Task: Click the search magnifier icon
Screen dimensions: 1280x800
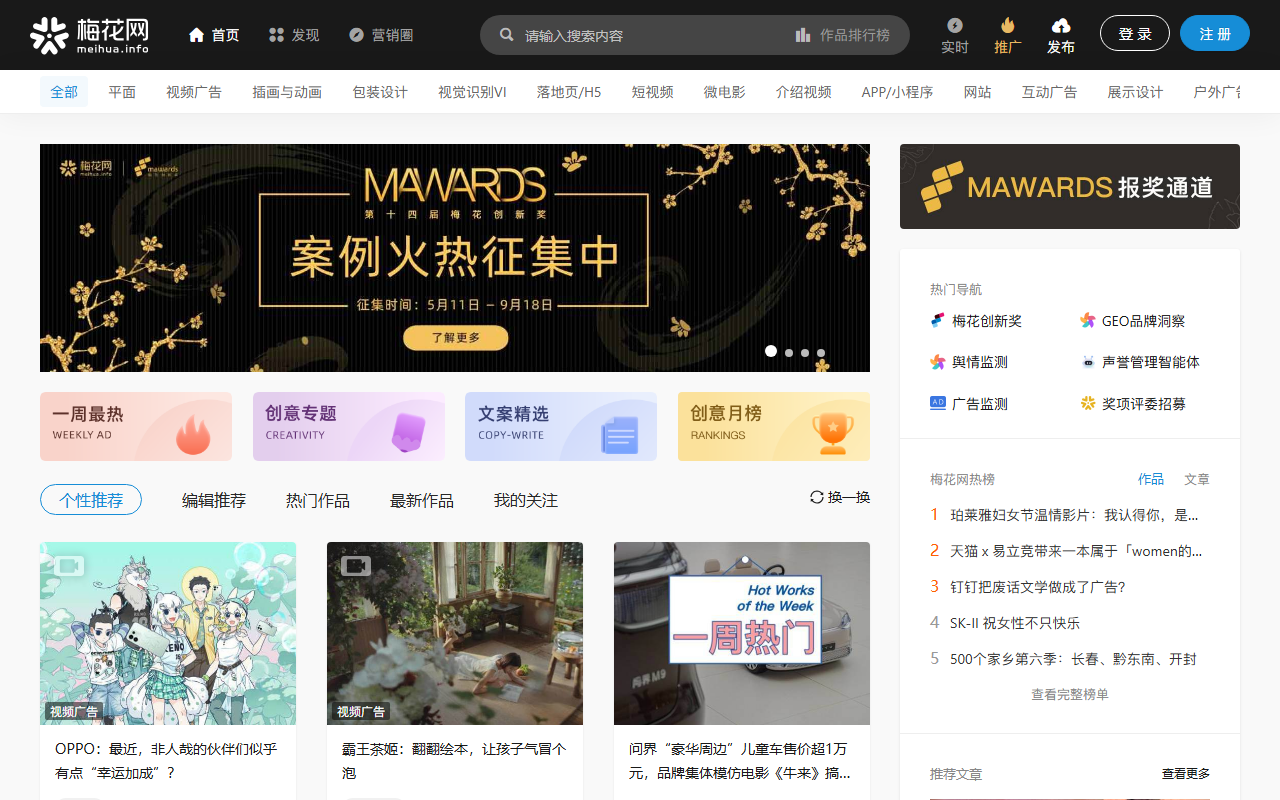Action: [x=507, y=35]
